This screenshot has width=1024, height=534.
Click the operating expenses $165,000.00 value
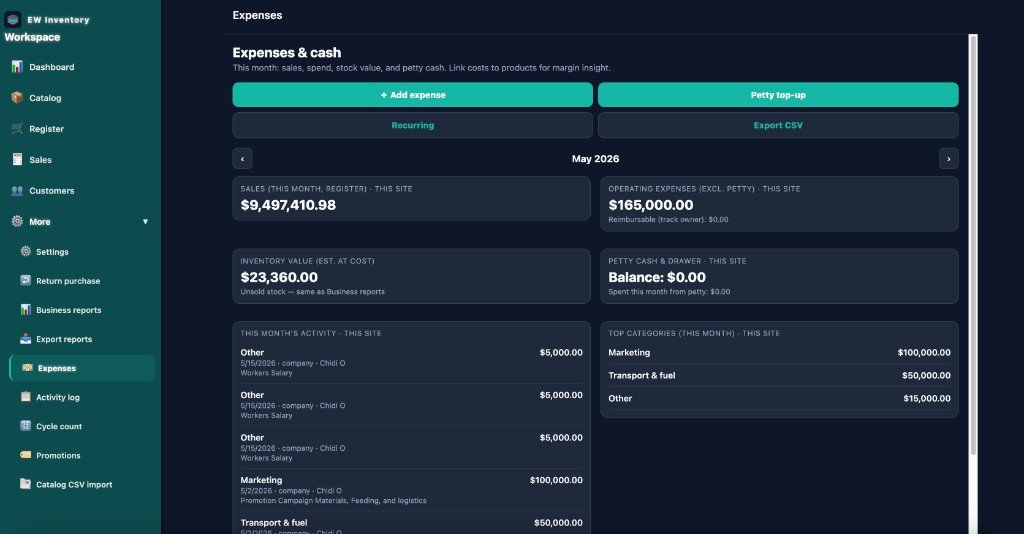(x=650, y=205)
